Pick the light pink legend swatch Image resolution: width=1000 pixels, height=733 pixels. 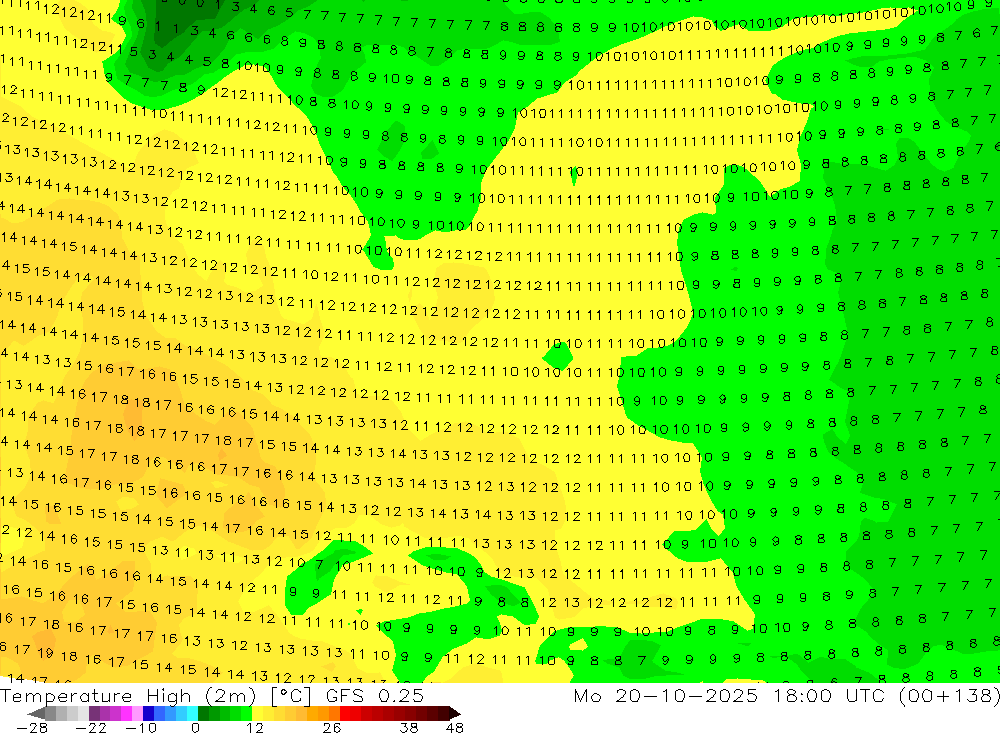pyautogui.click(x=137, y=713)
